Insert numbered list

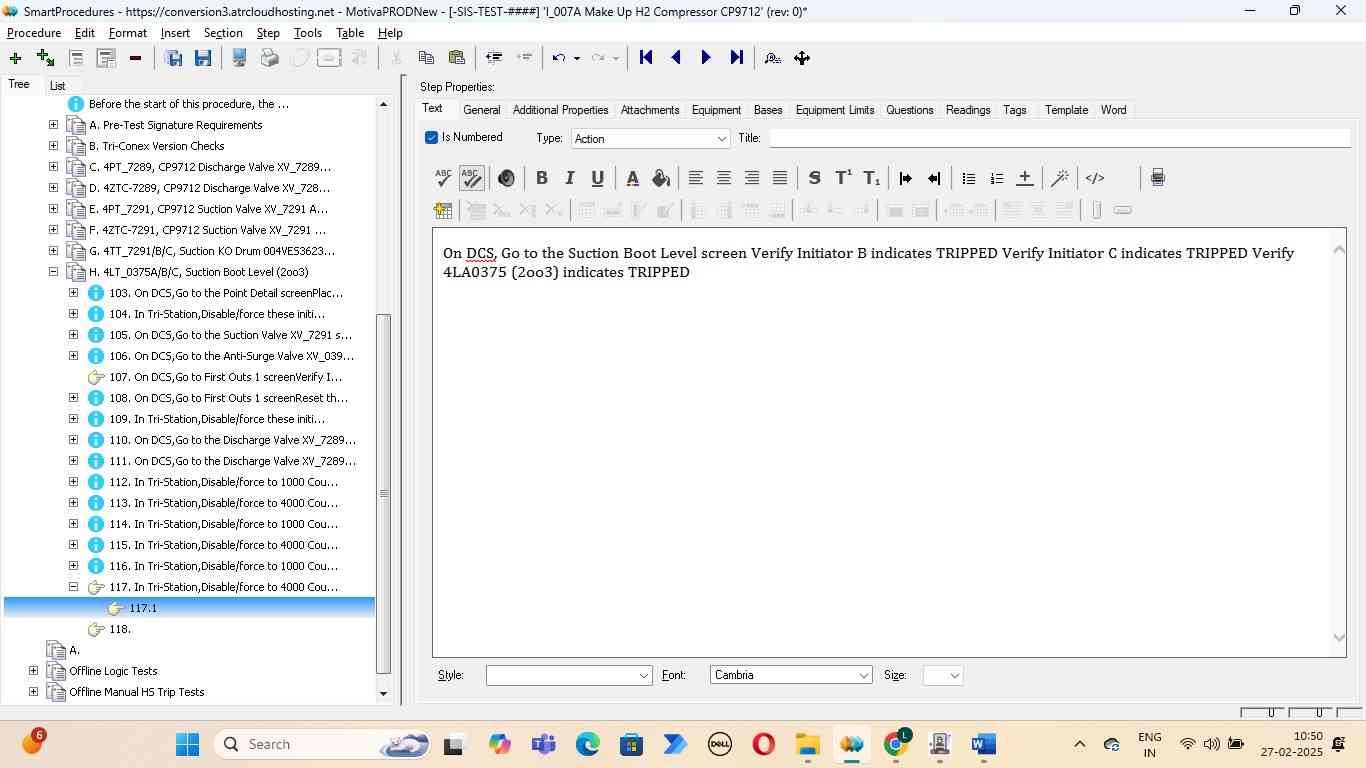coord(996,178)
